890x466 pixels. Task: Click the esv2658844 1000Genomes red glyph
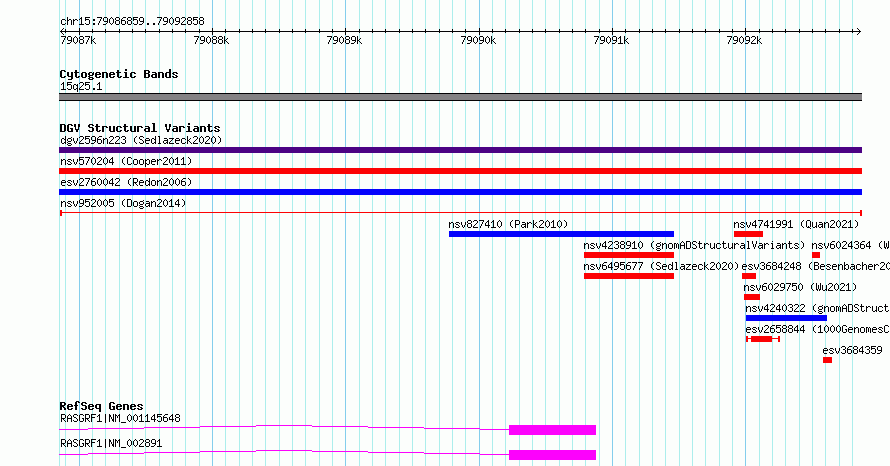tap(763, 339)
